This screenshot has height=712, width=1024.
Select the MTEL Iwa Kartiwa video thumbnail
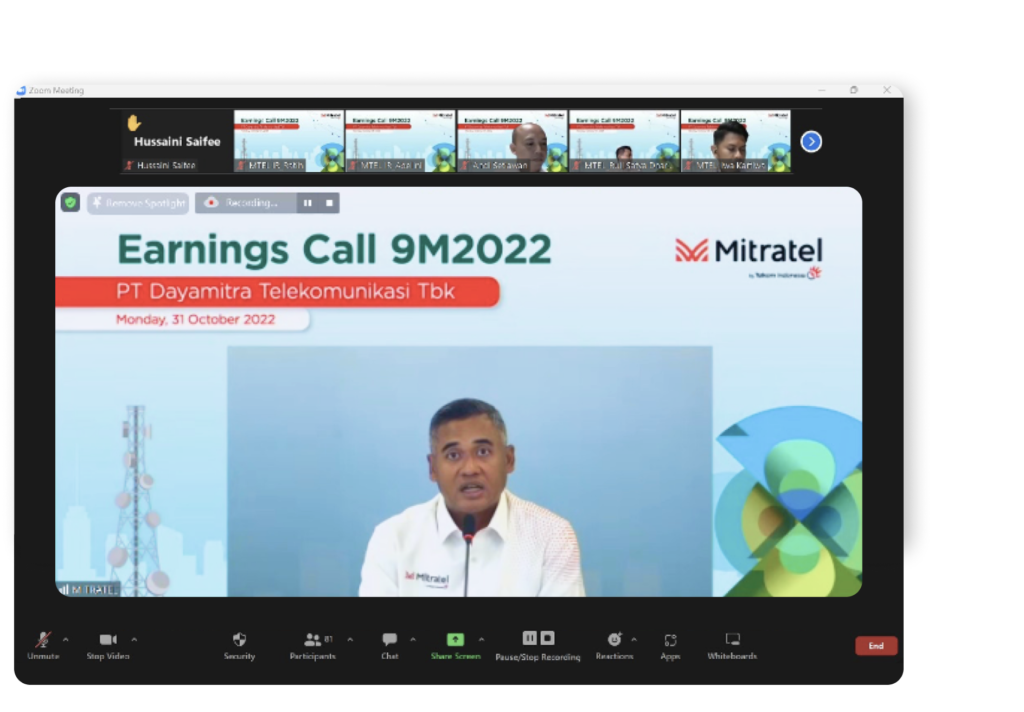(x=736, y=141)
